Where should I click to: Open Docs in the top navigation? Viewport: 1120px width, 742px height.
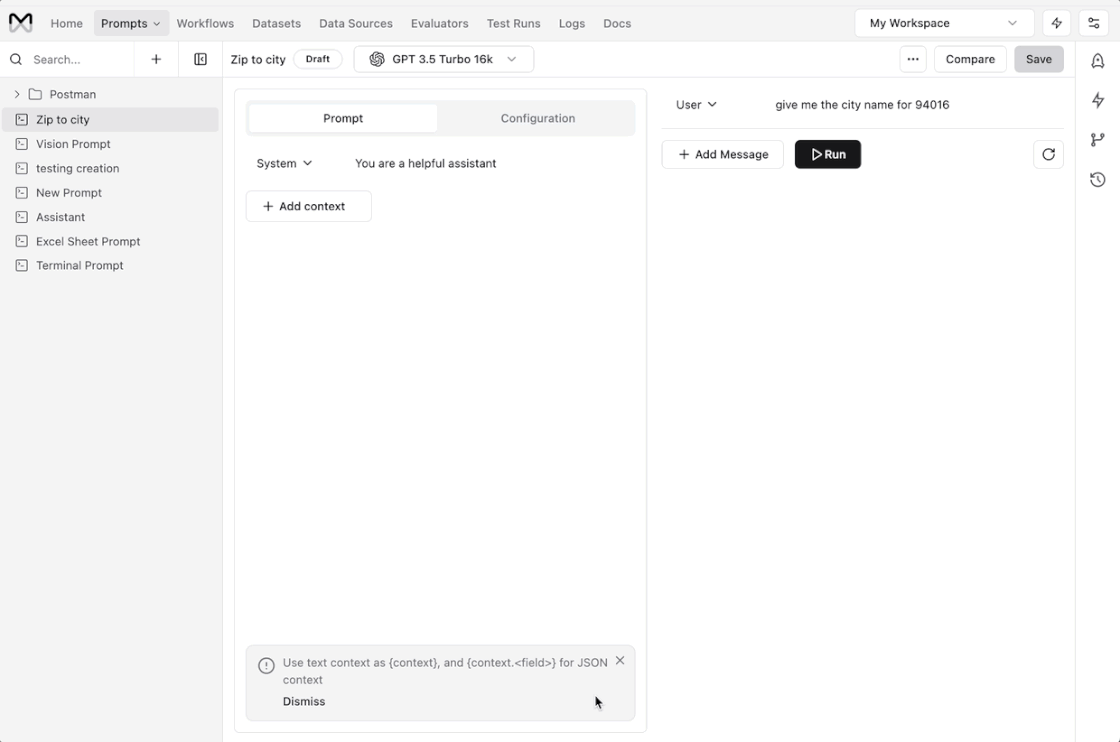(617, 23)
